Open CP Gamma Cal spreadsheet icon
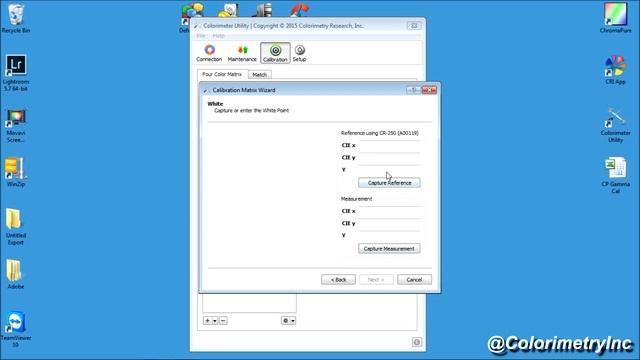The image size is (640, 360). (616, 176)
